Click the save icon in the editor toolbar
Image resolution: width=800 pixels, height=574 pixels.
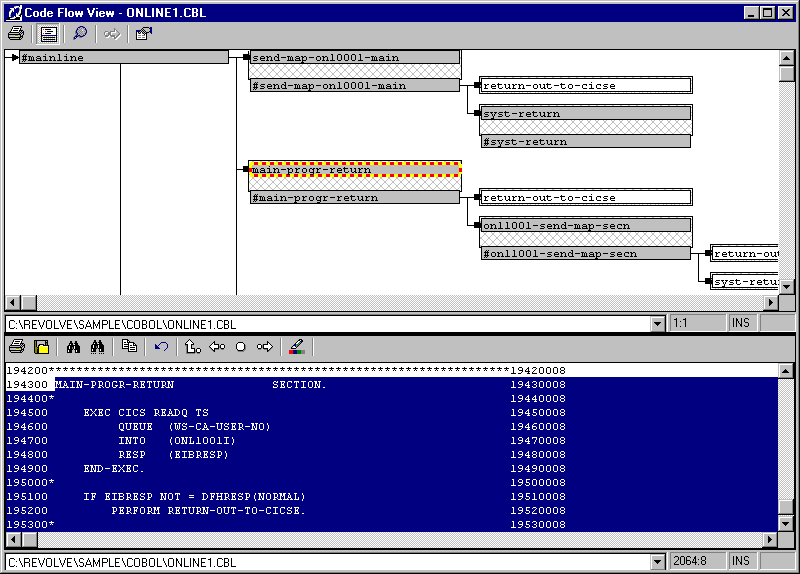point(42,347)
